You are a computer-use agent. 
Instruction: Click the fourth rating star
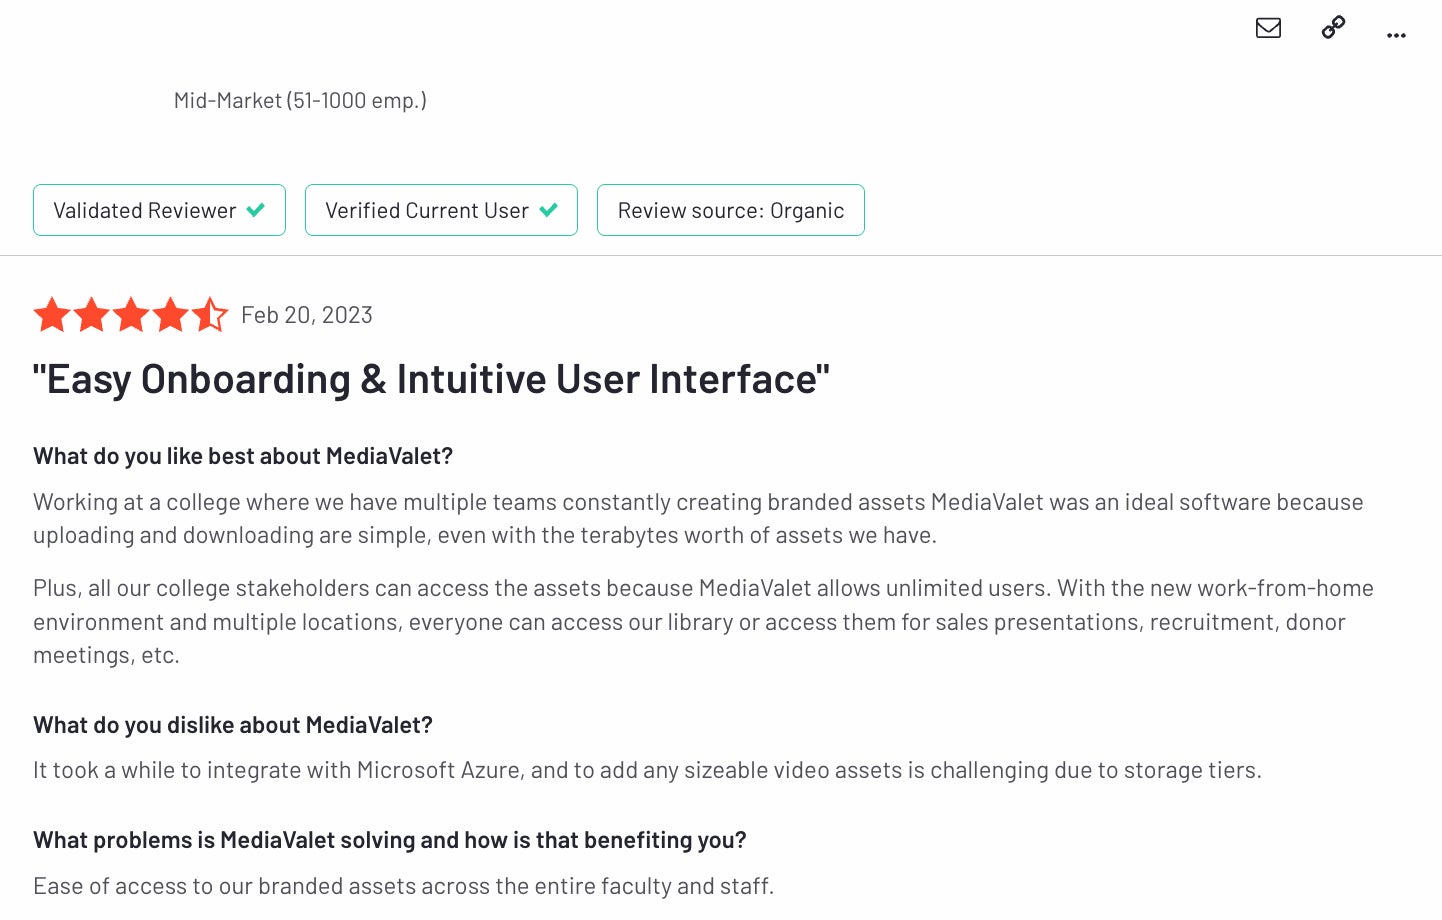pyautogui.click(x=170, y=315)
